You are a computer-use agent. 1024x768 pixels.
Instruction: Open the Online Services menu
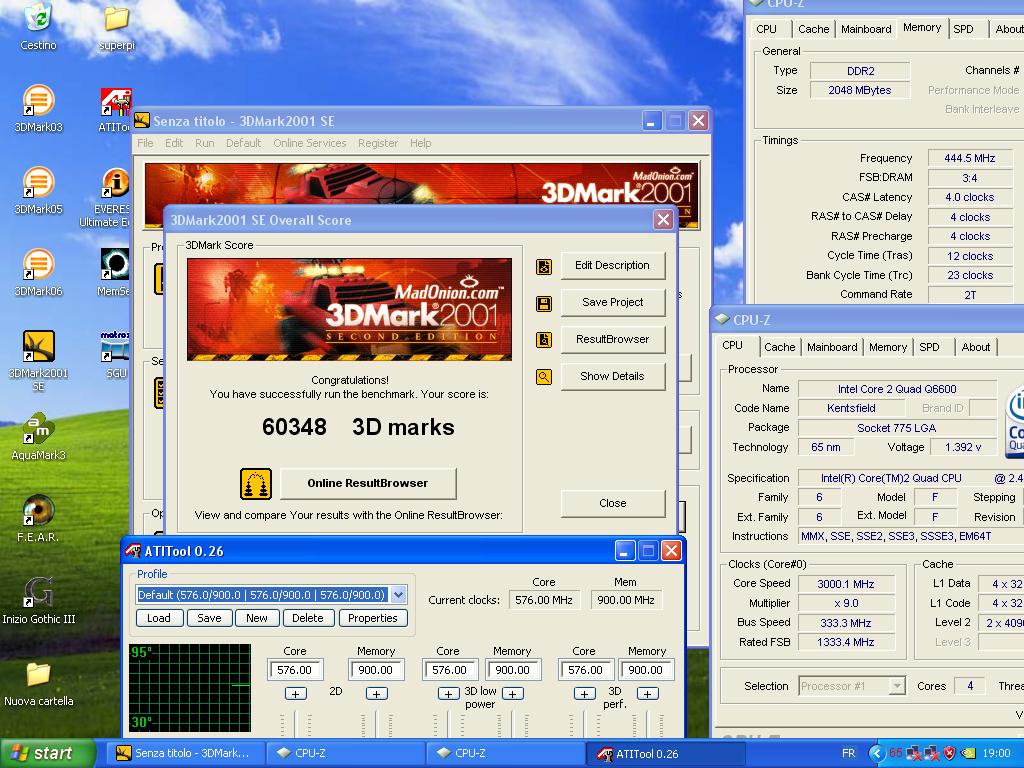[x=310, y=143]
